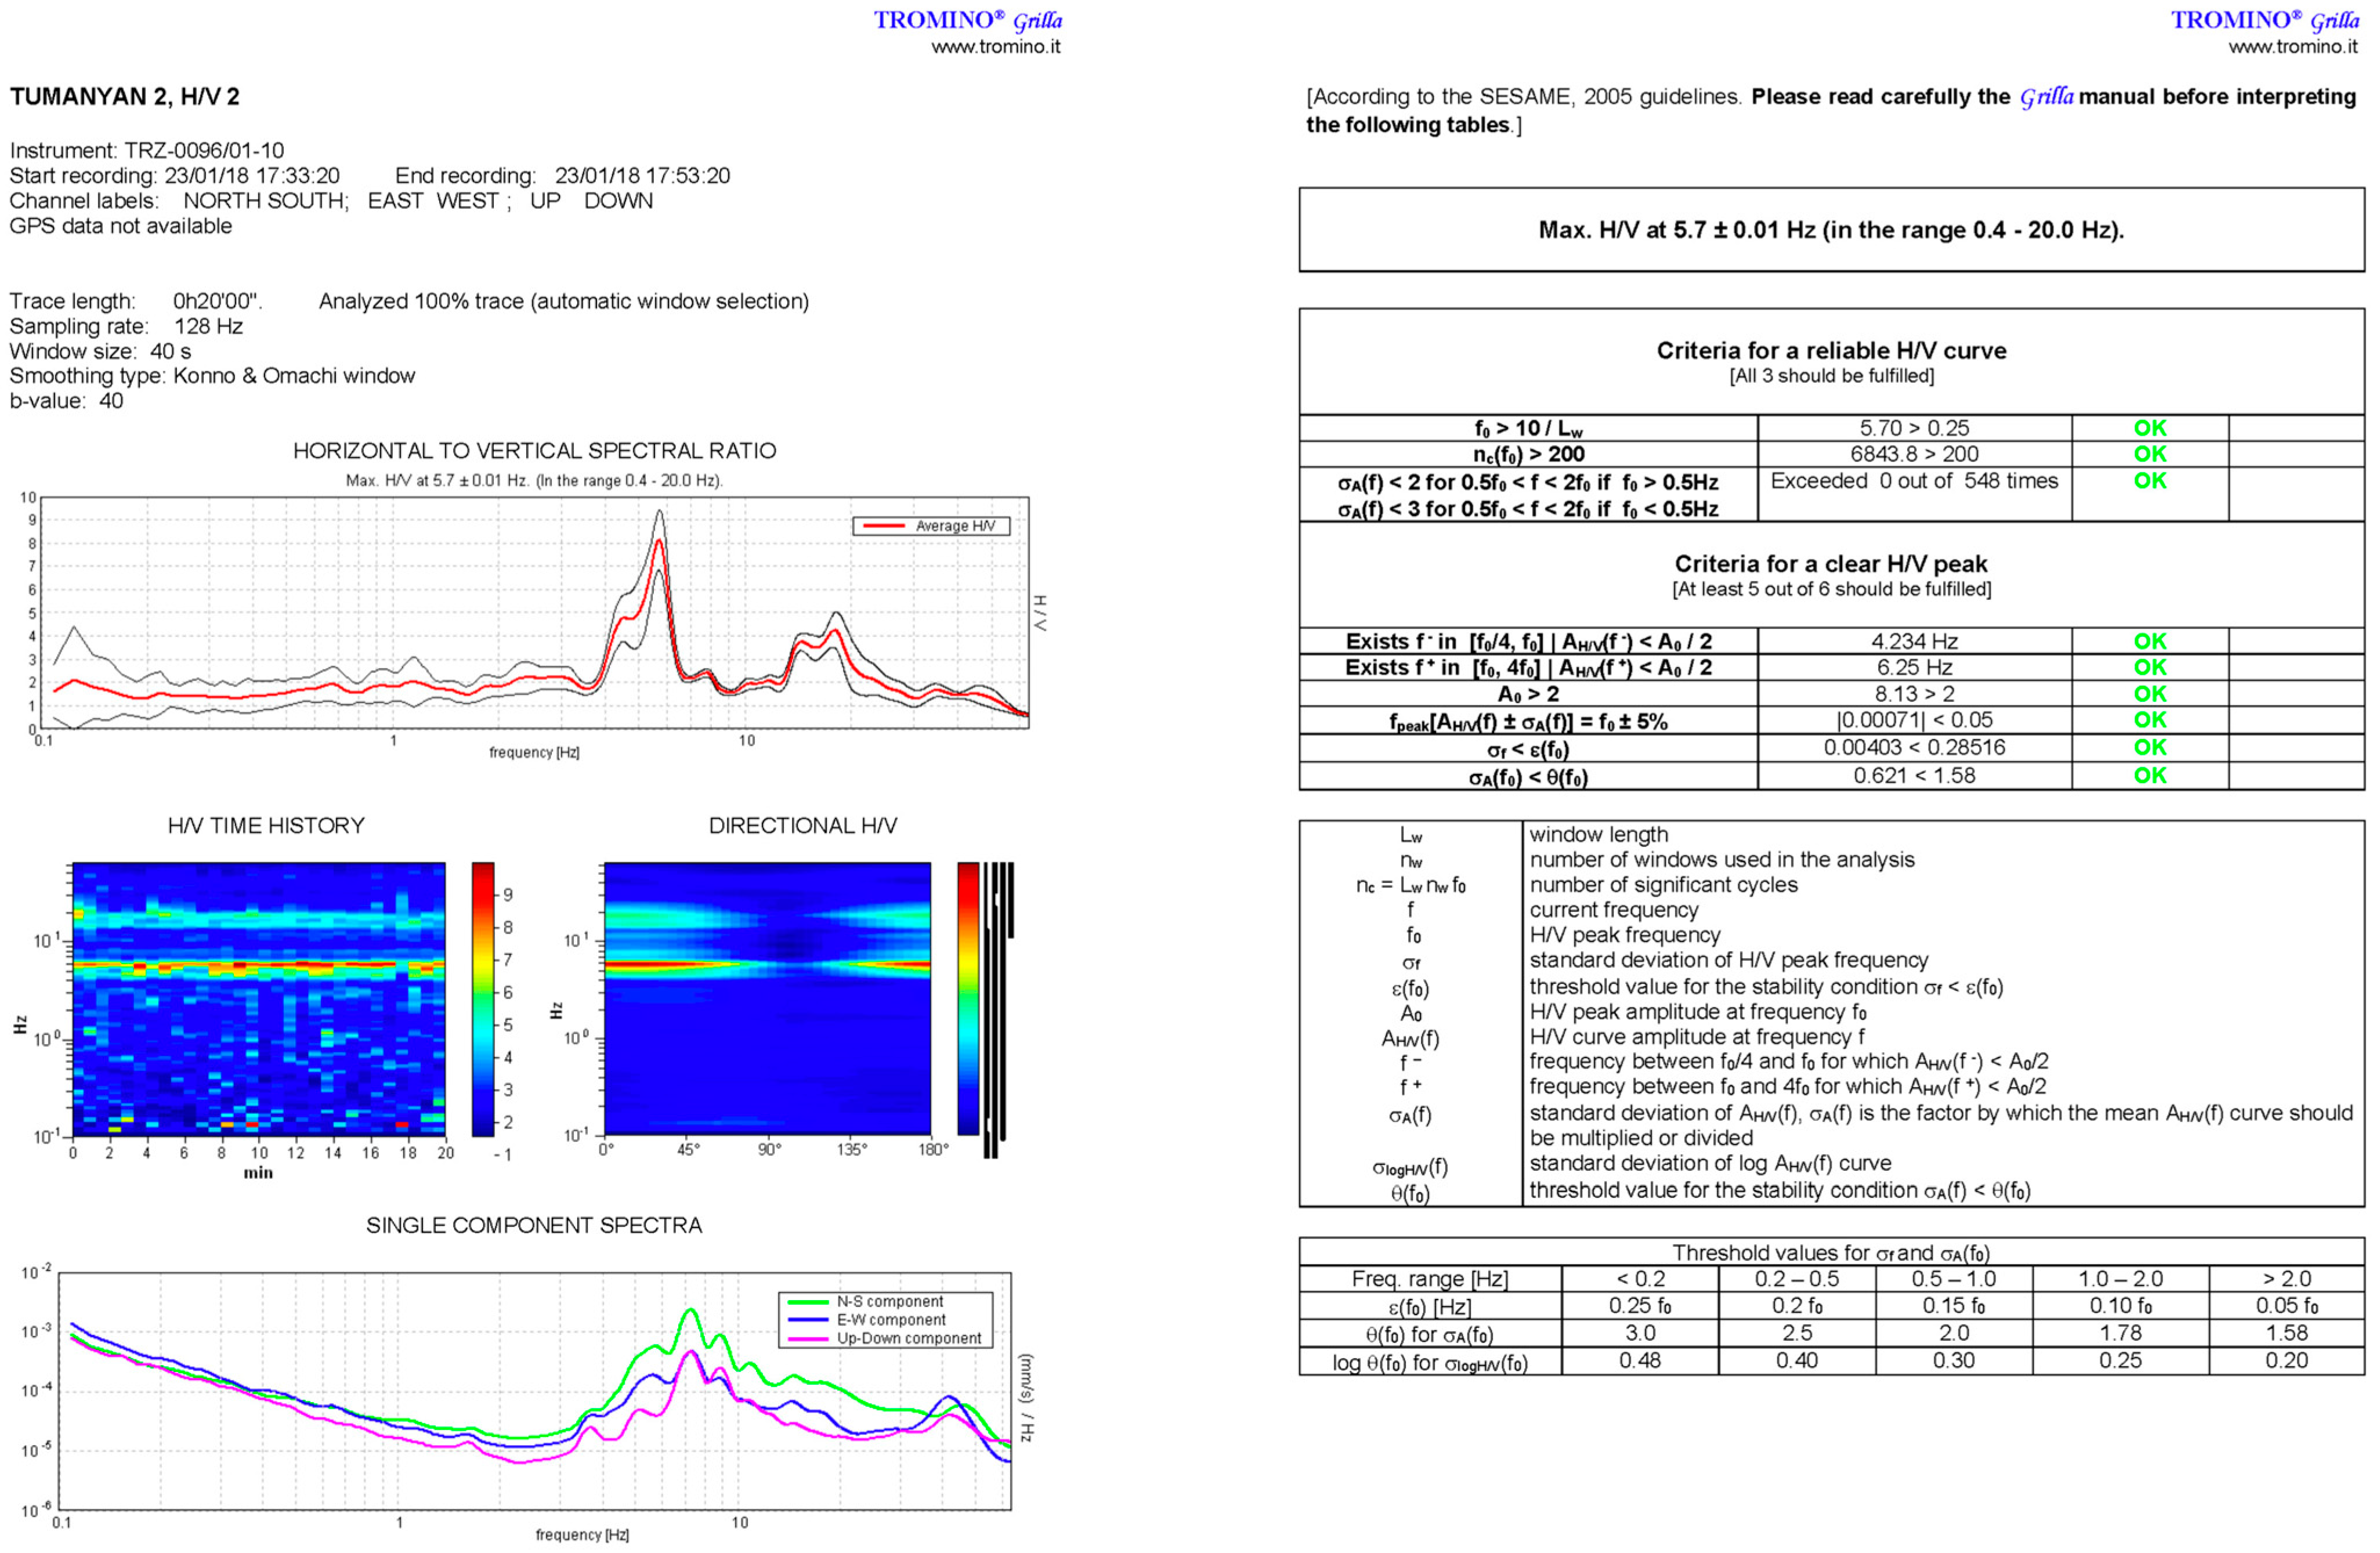Click the HORIZONTAL TO VERTICAL SPECTRAL RATIO heading
The image size is (2380, 1553).
coord(534,451)
